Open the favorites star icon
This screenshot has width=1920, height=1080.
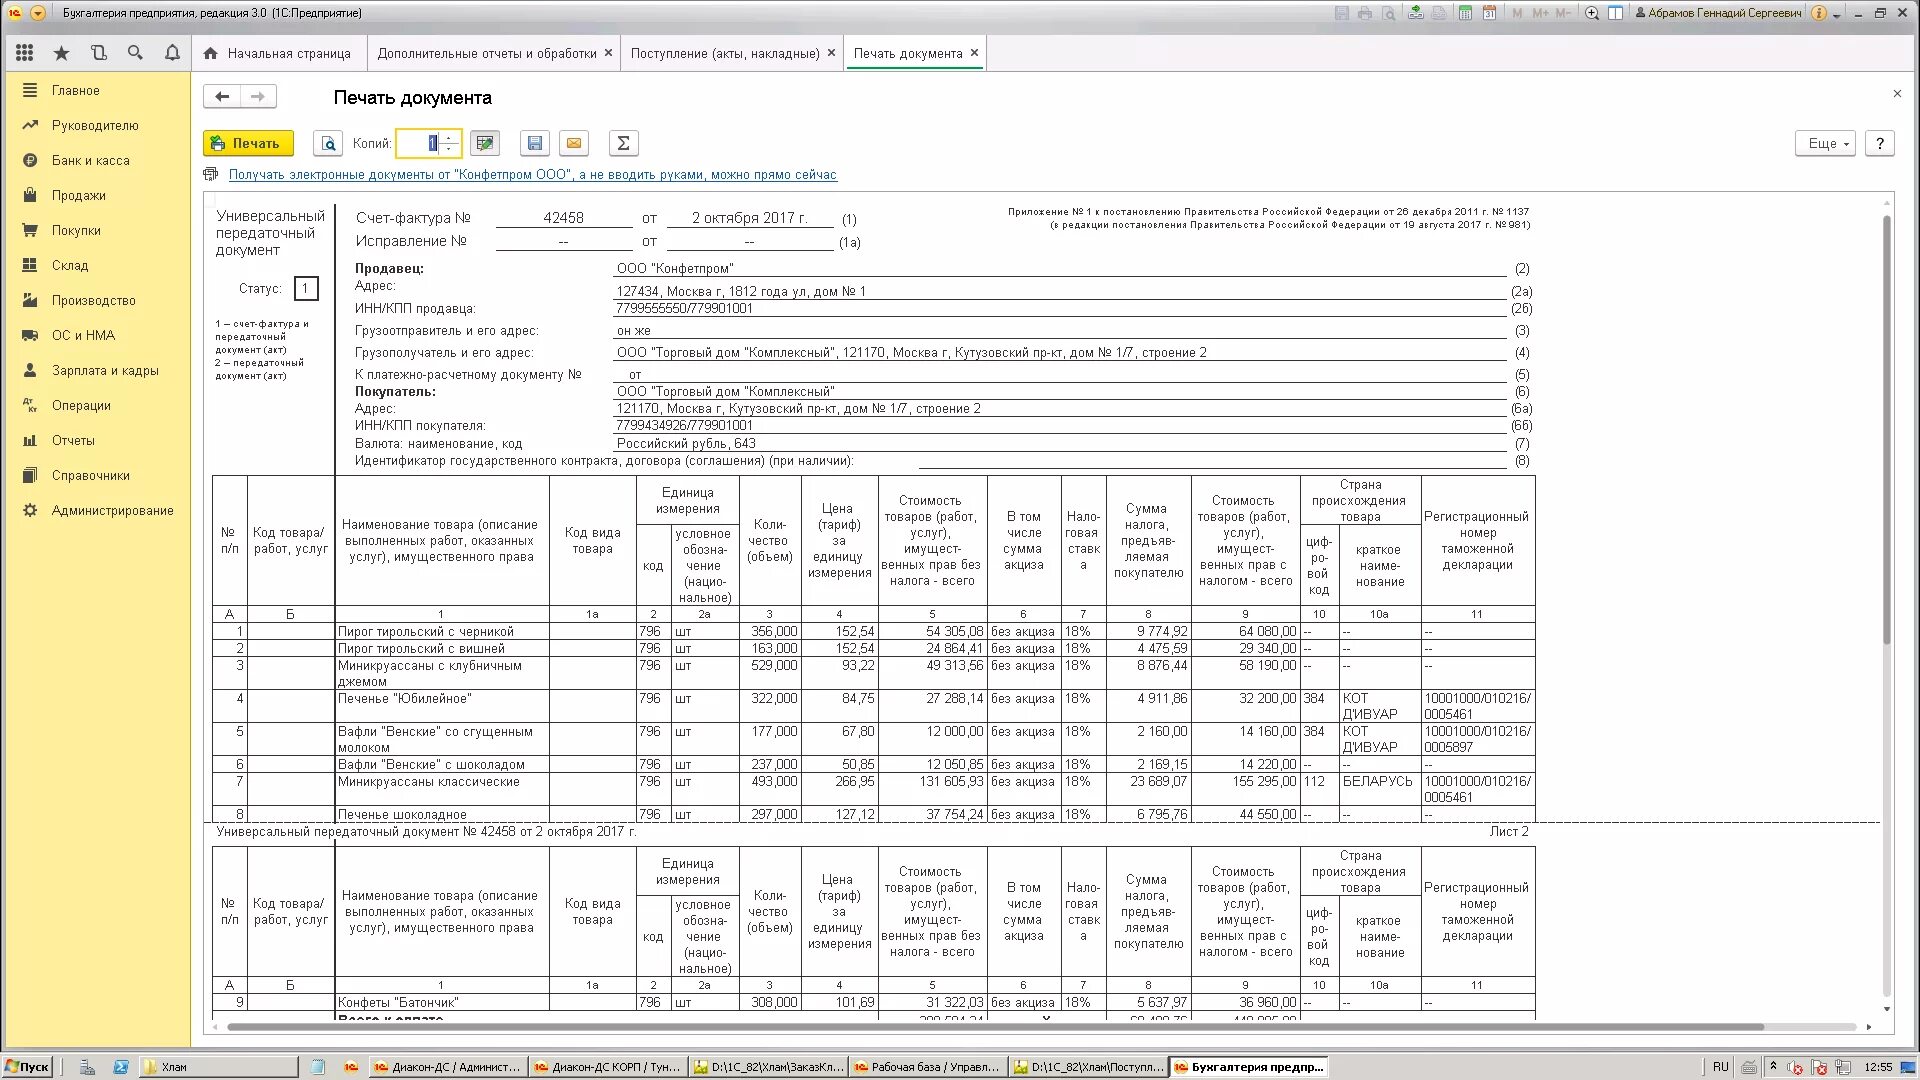point(61,53)
